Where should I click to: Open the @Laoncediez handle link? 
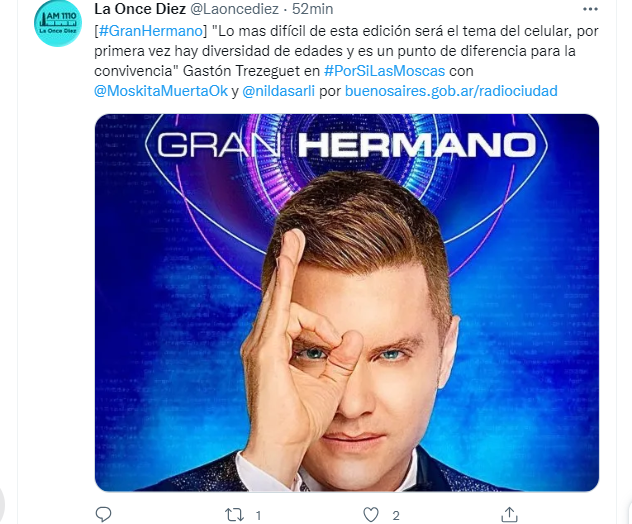point(234,9)
